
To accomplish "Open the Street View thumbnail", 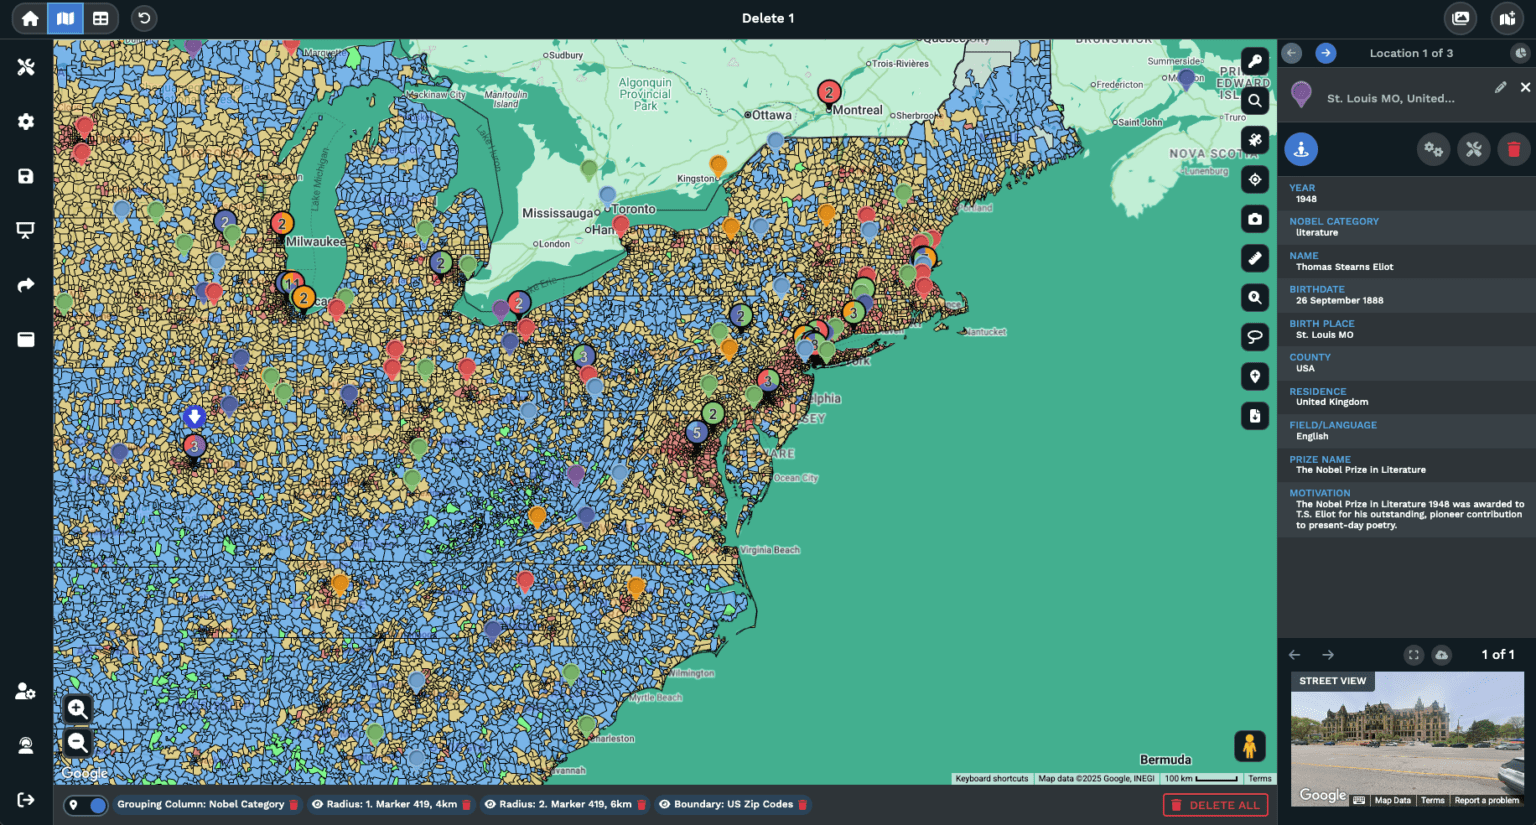I will 1407,739.
